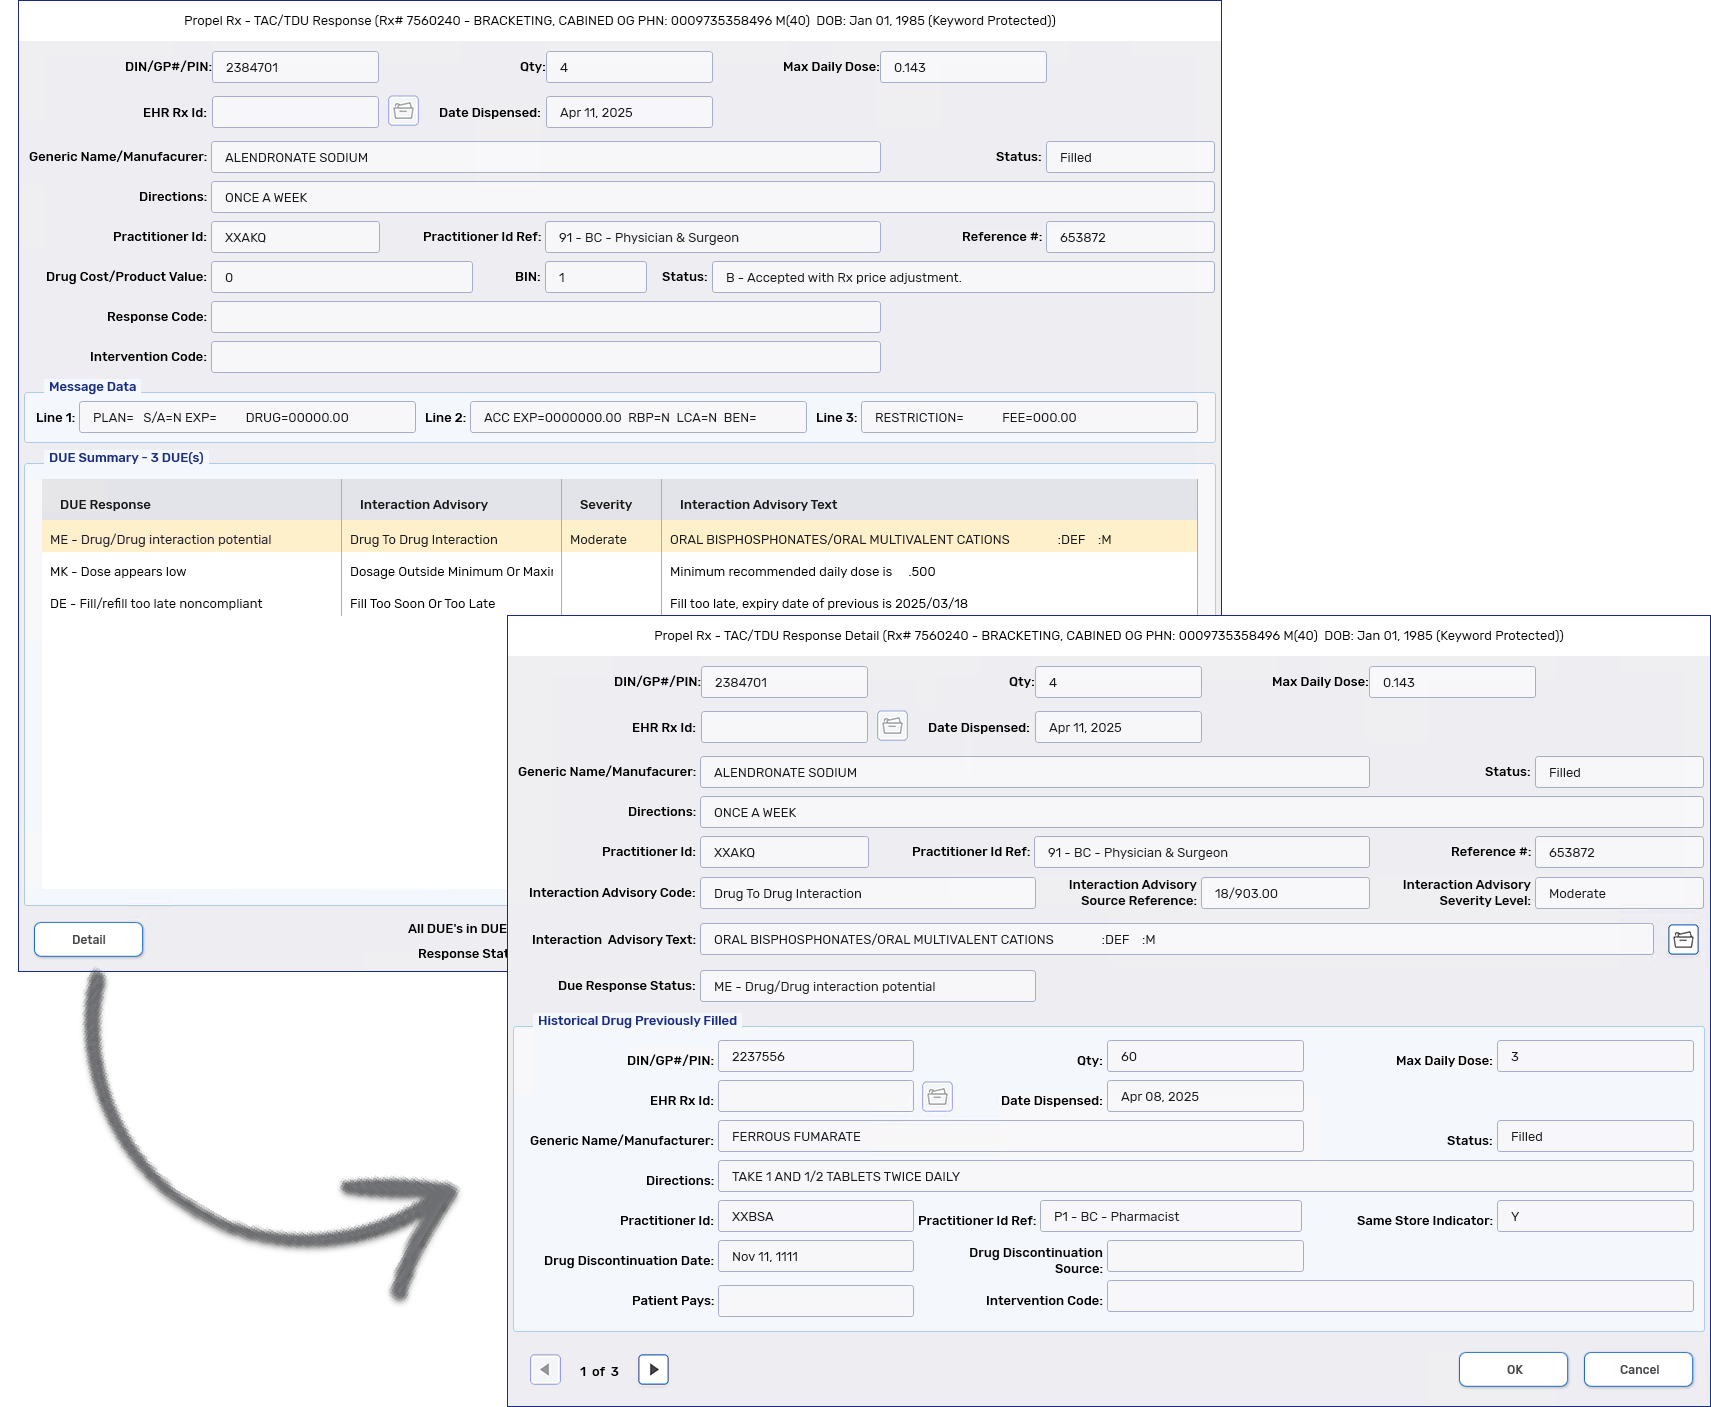Click the folder icon beside top EHR Rx Id
Screen dimensions: 1711x1407
click(x=403, y=111)
